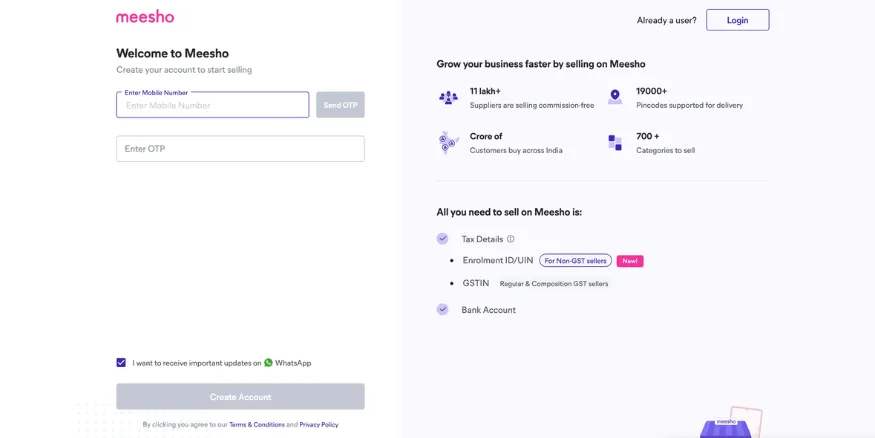Click 'Customers buy across India' text

tap(516, 151)
